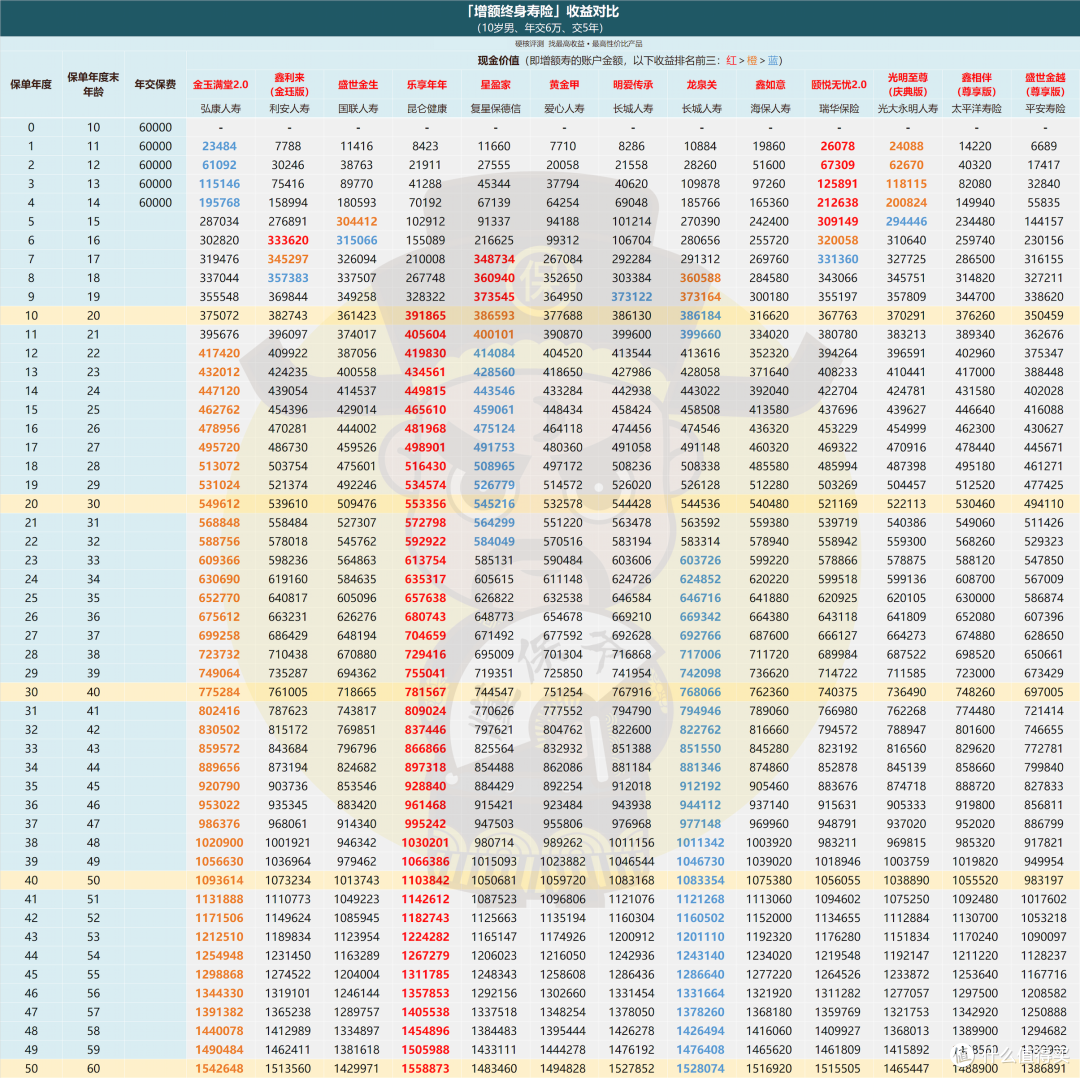The image size is (1080, 1078).
Task: Click blue value 1528074 in year 50
Action: click(x=700, y=1069)
